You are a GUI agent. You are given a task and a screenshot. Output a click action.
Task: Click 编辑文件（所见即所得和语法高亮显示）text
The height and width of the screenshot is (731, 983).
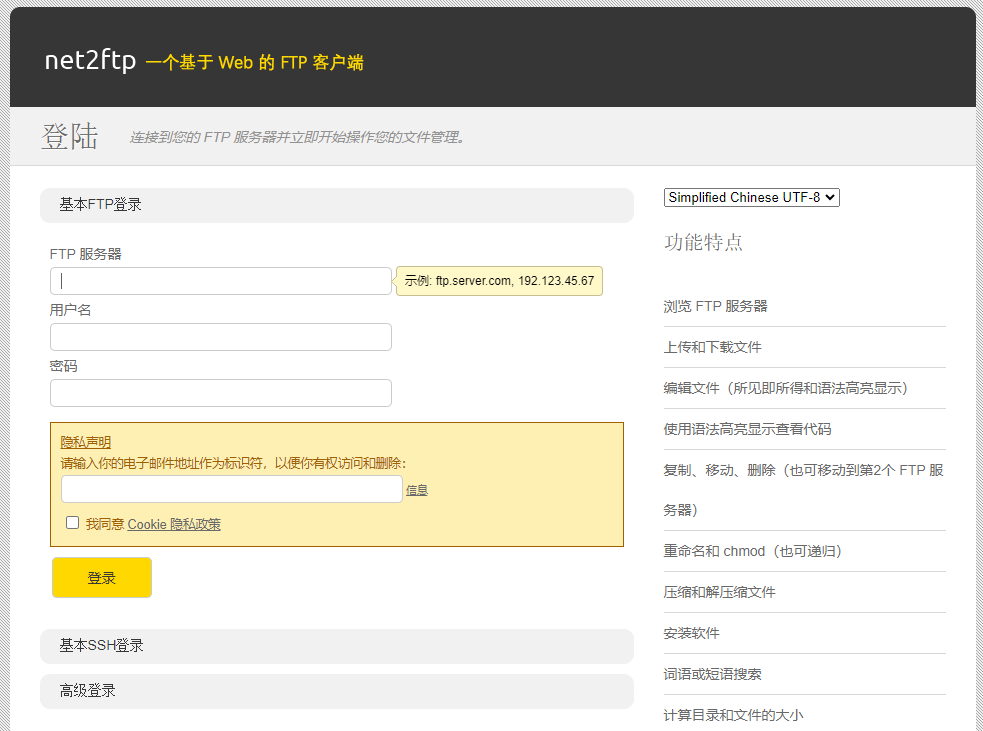tap(786, 388)
